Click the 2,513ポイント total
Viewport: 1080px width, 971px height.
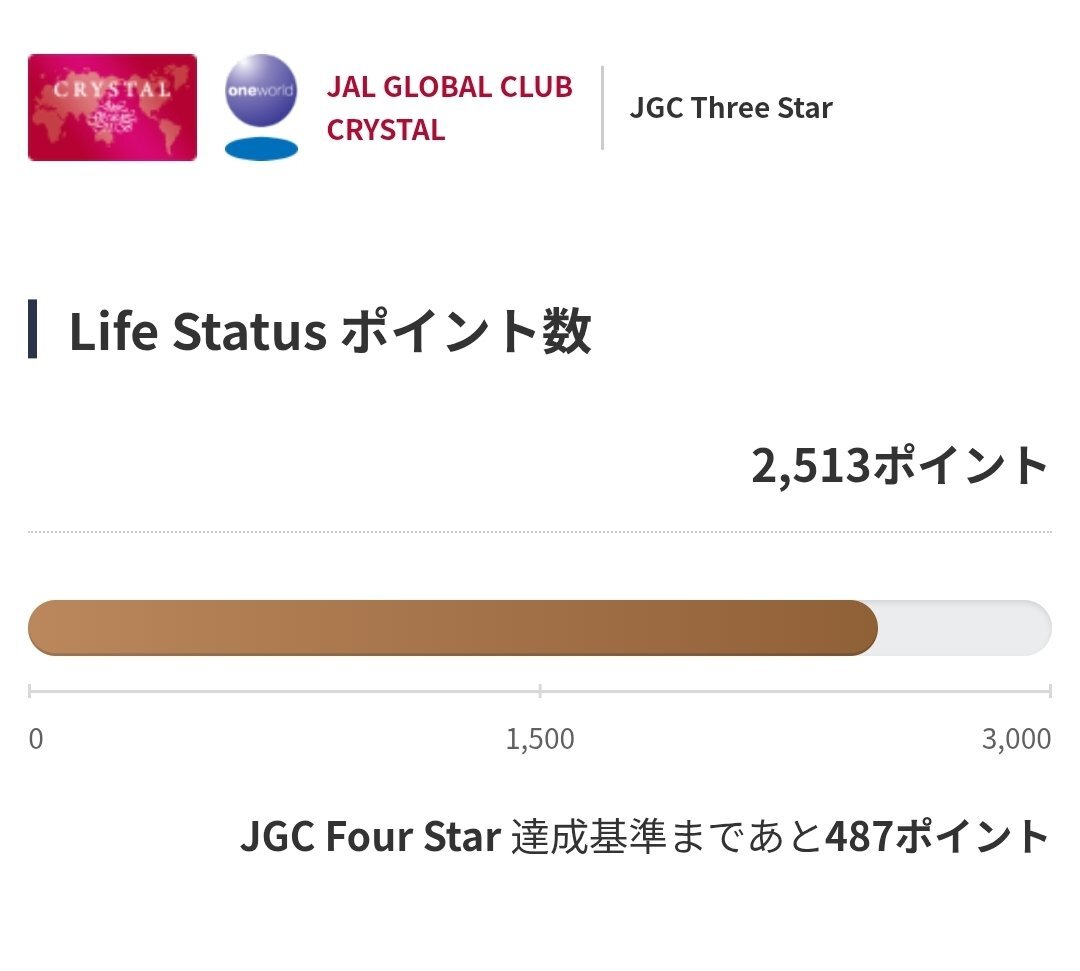(x=900, y=466)
